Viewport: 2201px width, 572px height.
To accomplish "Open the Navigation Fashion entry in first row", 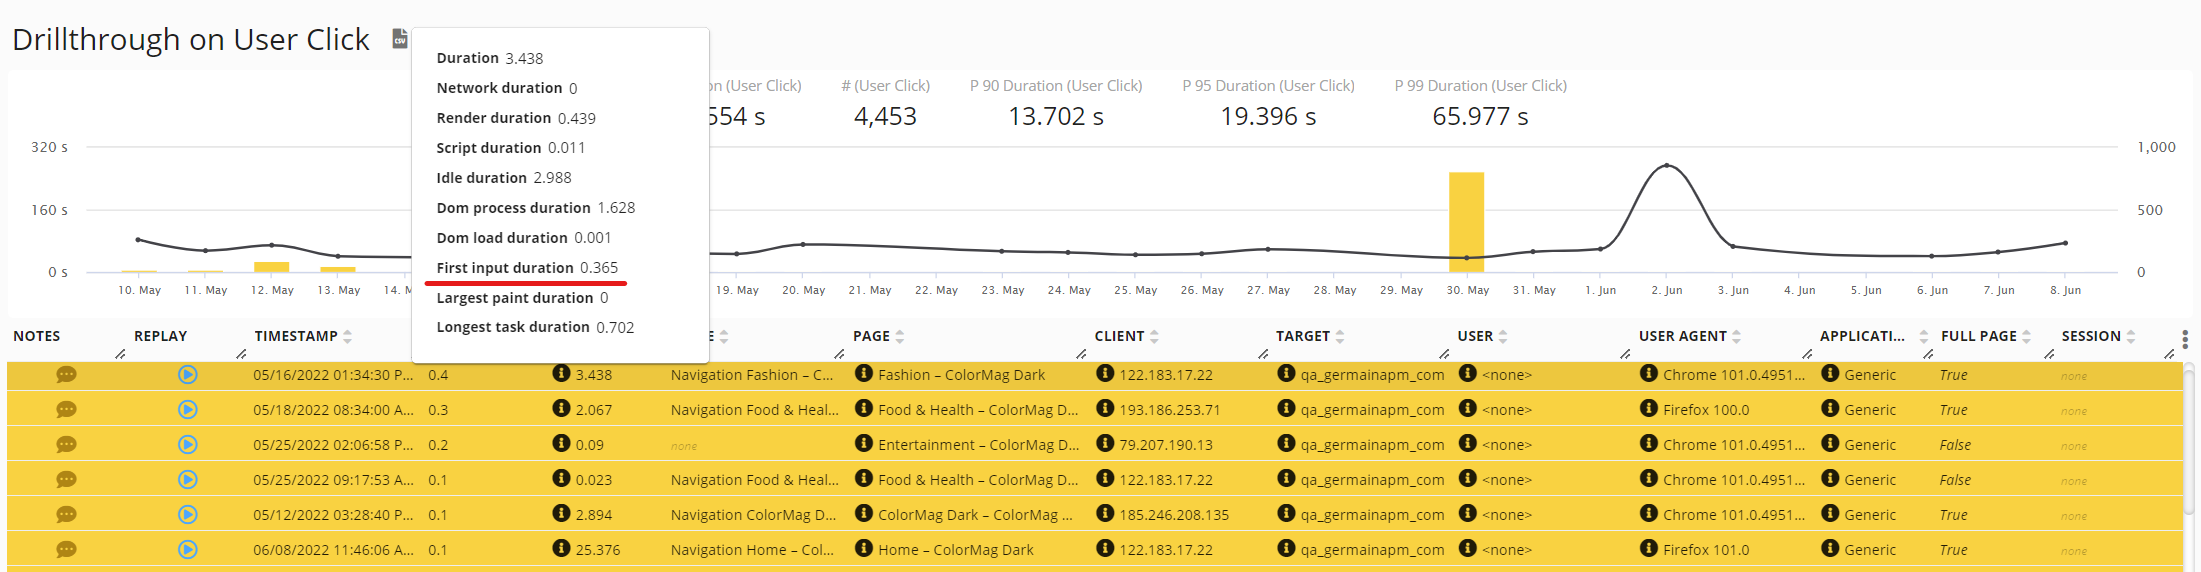I will pos(751,375).
